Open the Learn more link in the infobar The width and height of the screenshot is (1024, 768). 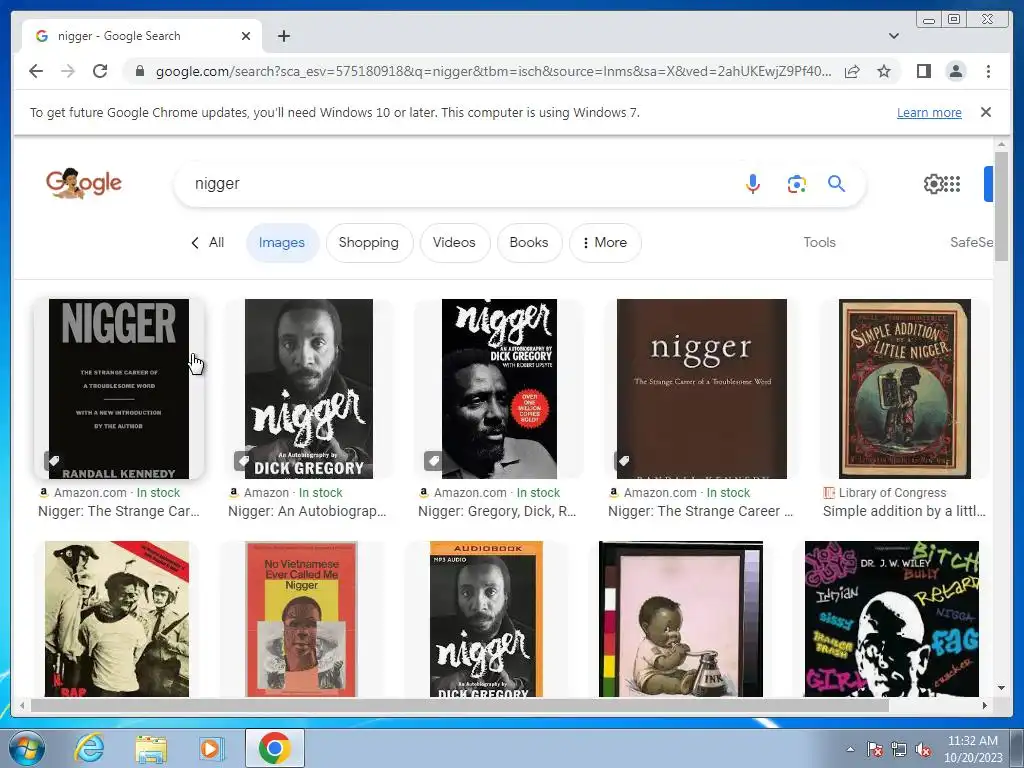pyautogui.click(x=929, y=112)
